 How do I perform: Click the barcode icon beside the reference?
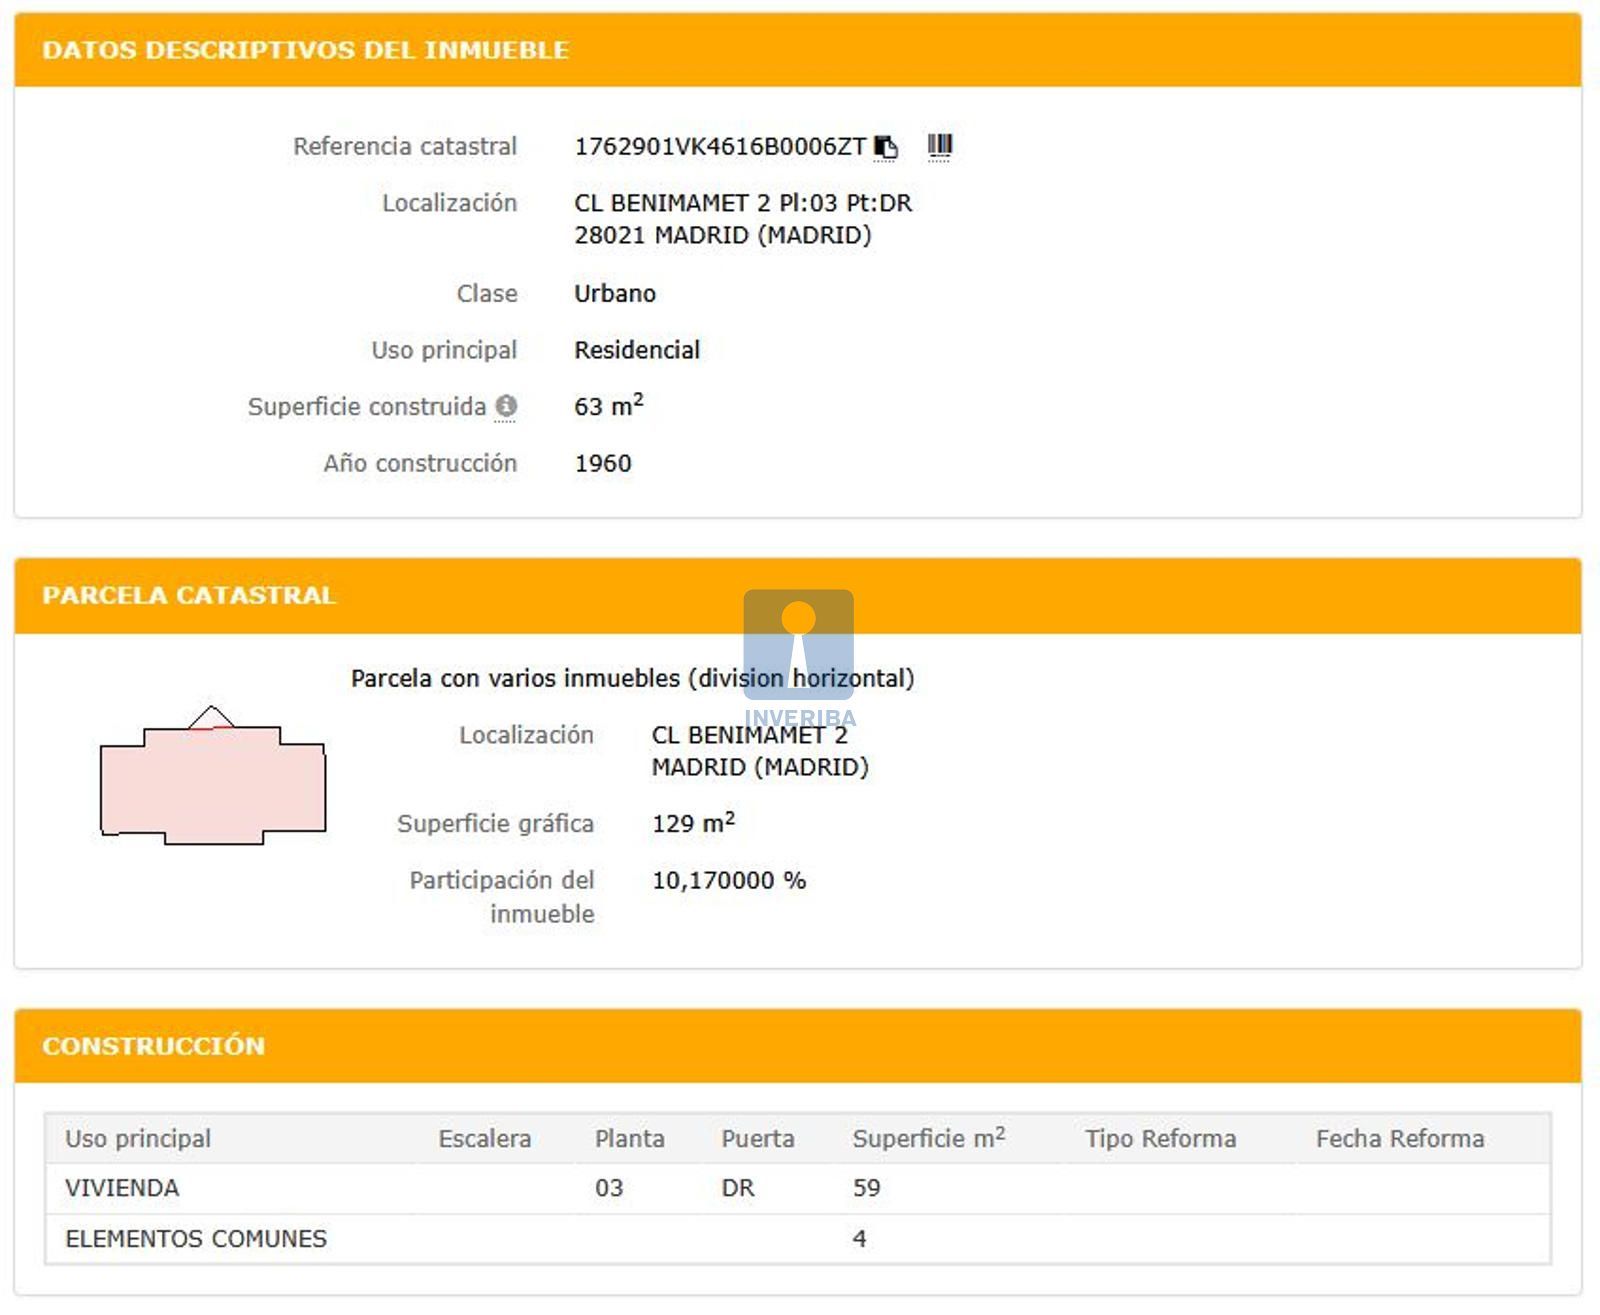[939, 147]
